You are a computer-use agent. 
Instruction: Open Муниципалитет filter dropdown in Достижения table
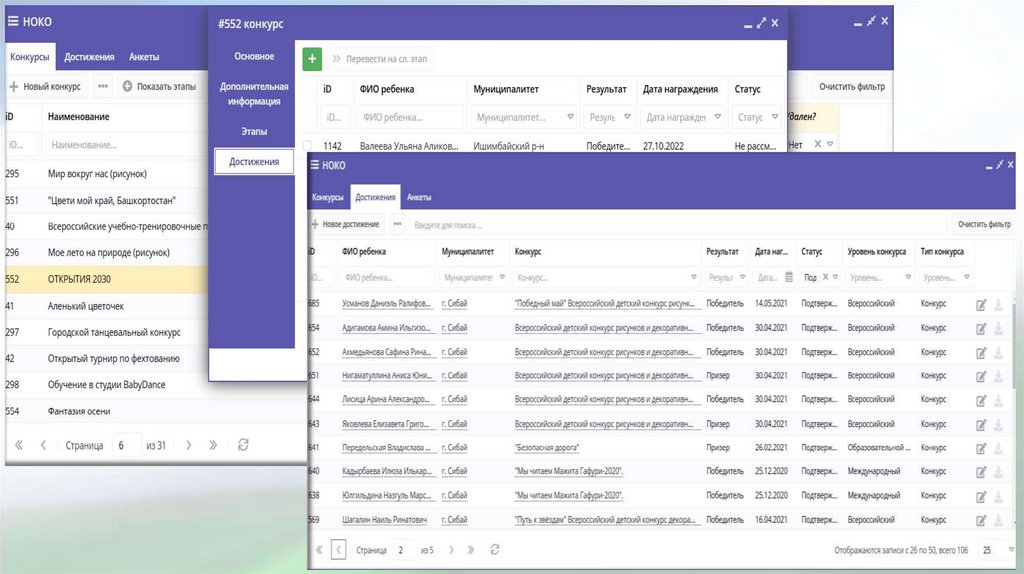point(502,277)
